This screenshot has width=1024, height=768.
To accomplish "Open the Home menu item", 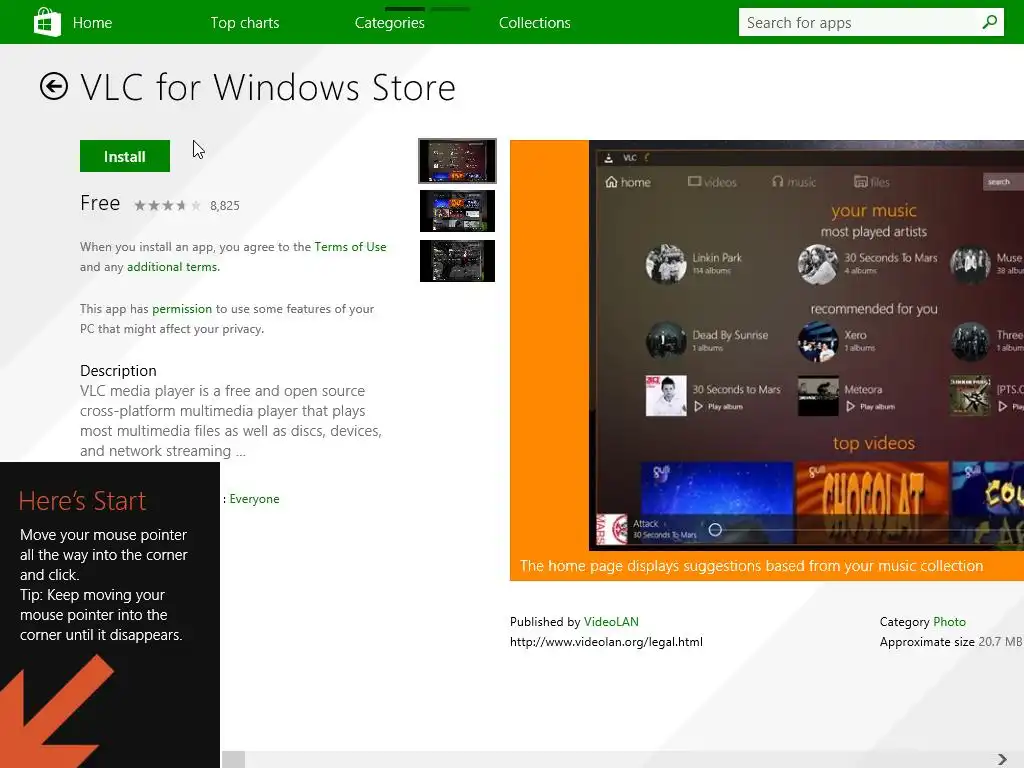I will [x=92, y=23].
